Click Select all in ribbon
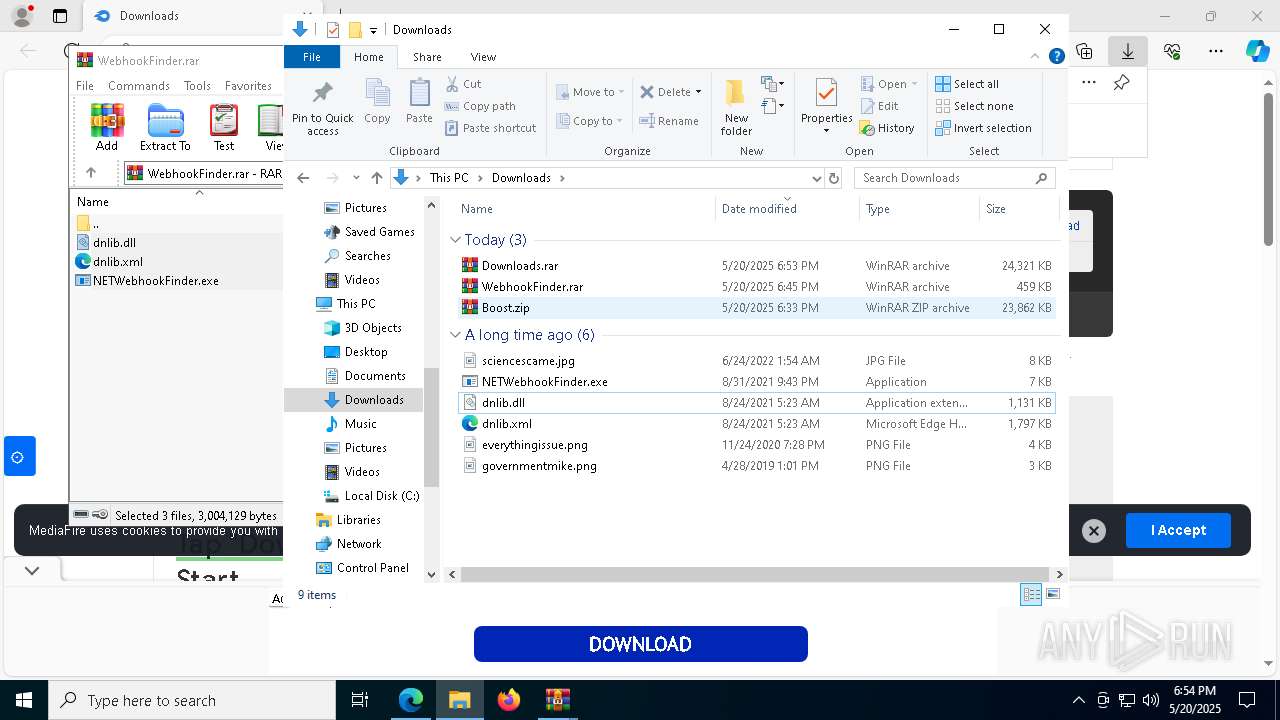Screen dimensions: 1280x720 tap(967, 84)
